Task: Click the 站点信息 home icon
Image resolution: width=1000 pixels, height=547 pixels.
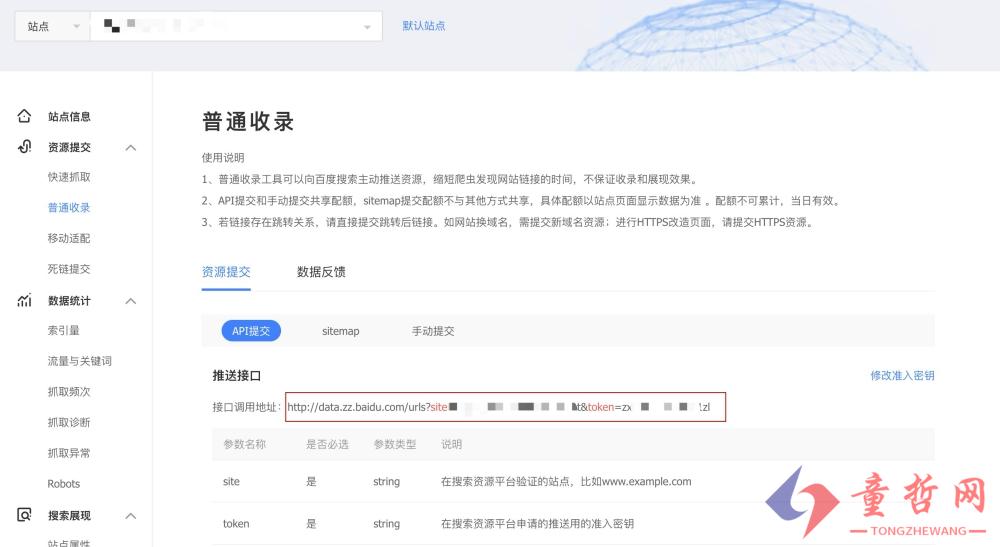Action: [x=24, y=116]
